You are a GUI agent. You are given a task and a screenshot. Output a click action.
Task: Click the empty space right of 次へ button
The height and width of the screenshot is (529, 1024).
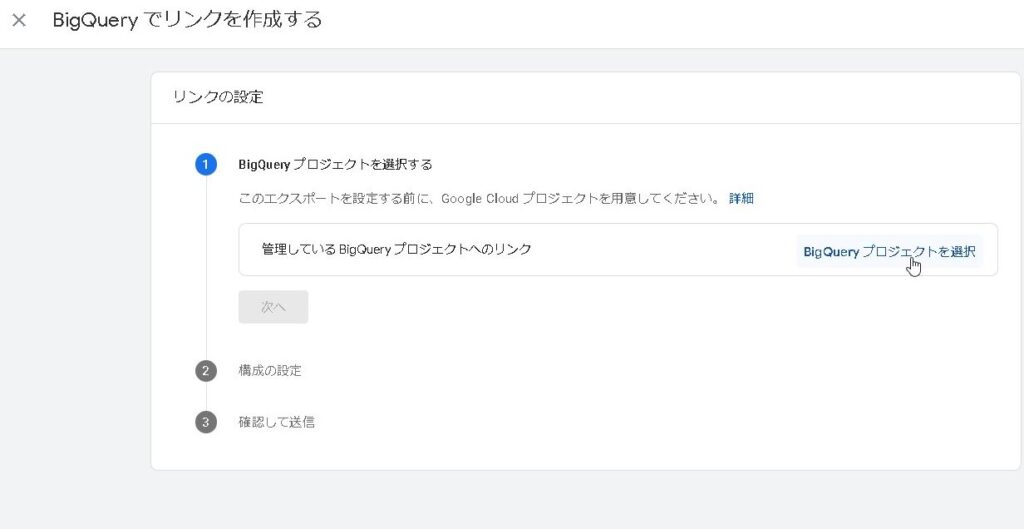pyautogui.click(x=600, y=307)
